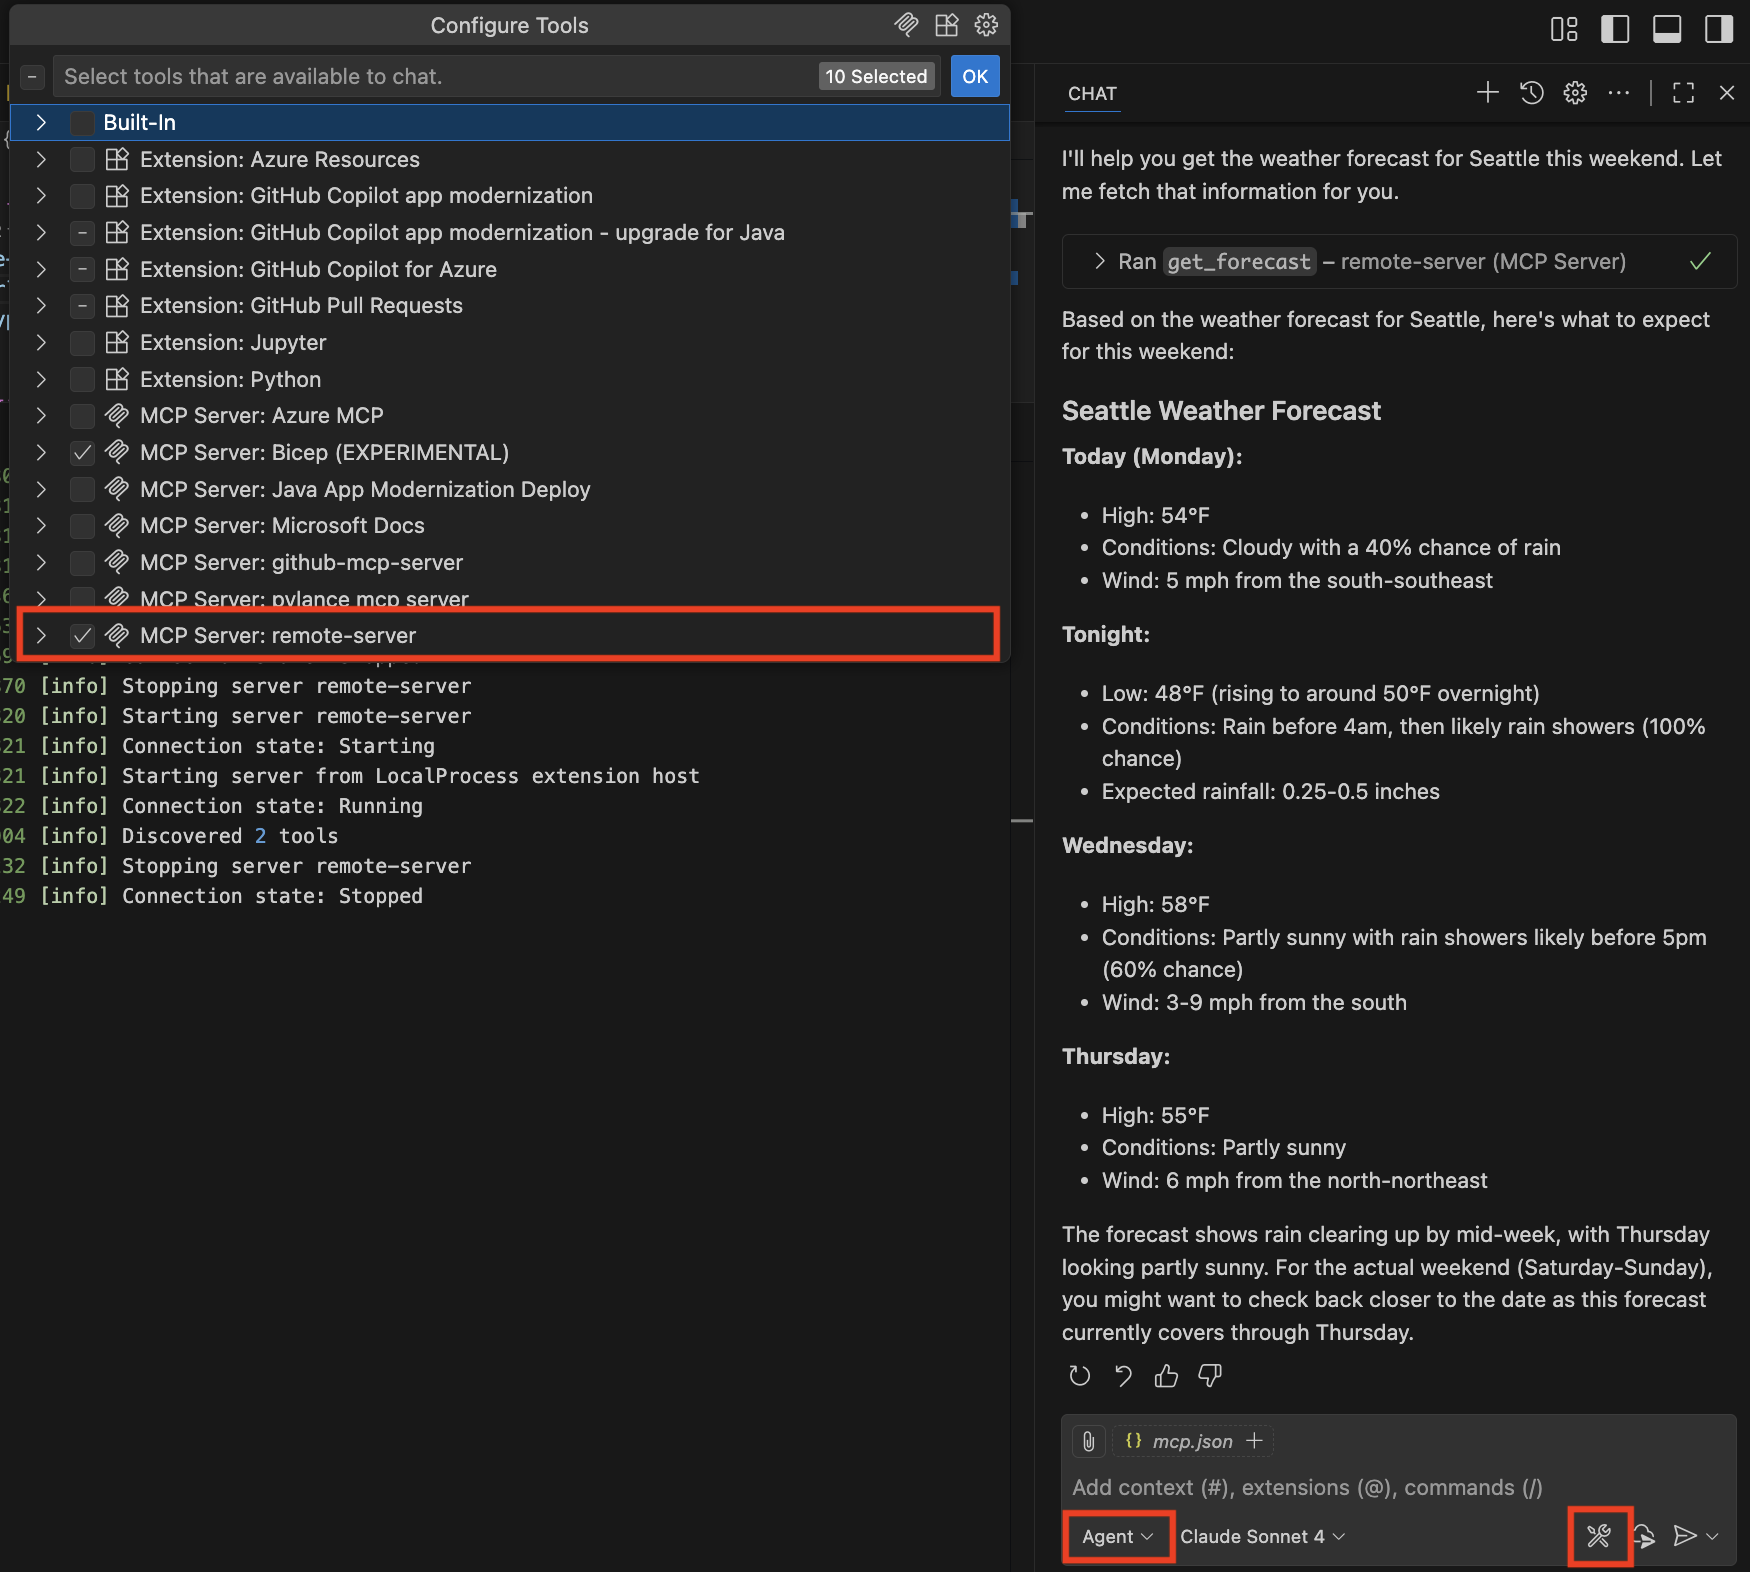Toggle the select-all tools checkbox
This screenshot has width=1750, height=1572.
tap(32, 76)
